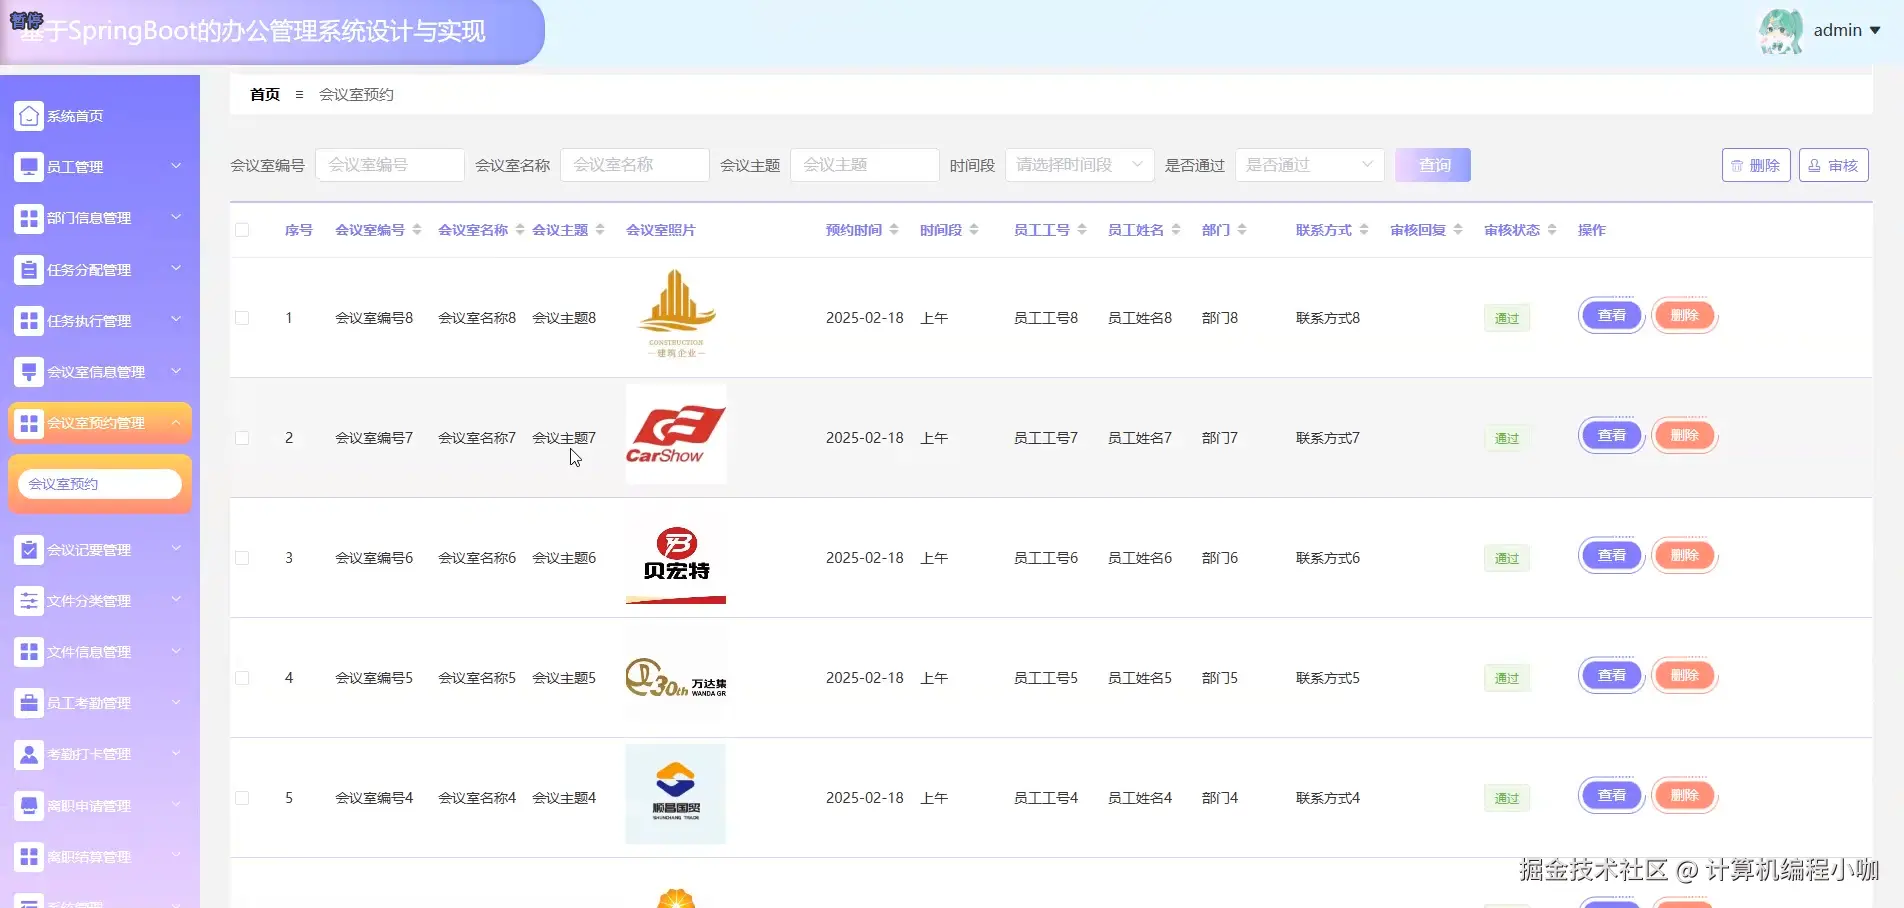The image size is (1904, 908).
Task: Click the 会议室信息管理 icon
Action: (x=29, y=372)
